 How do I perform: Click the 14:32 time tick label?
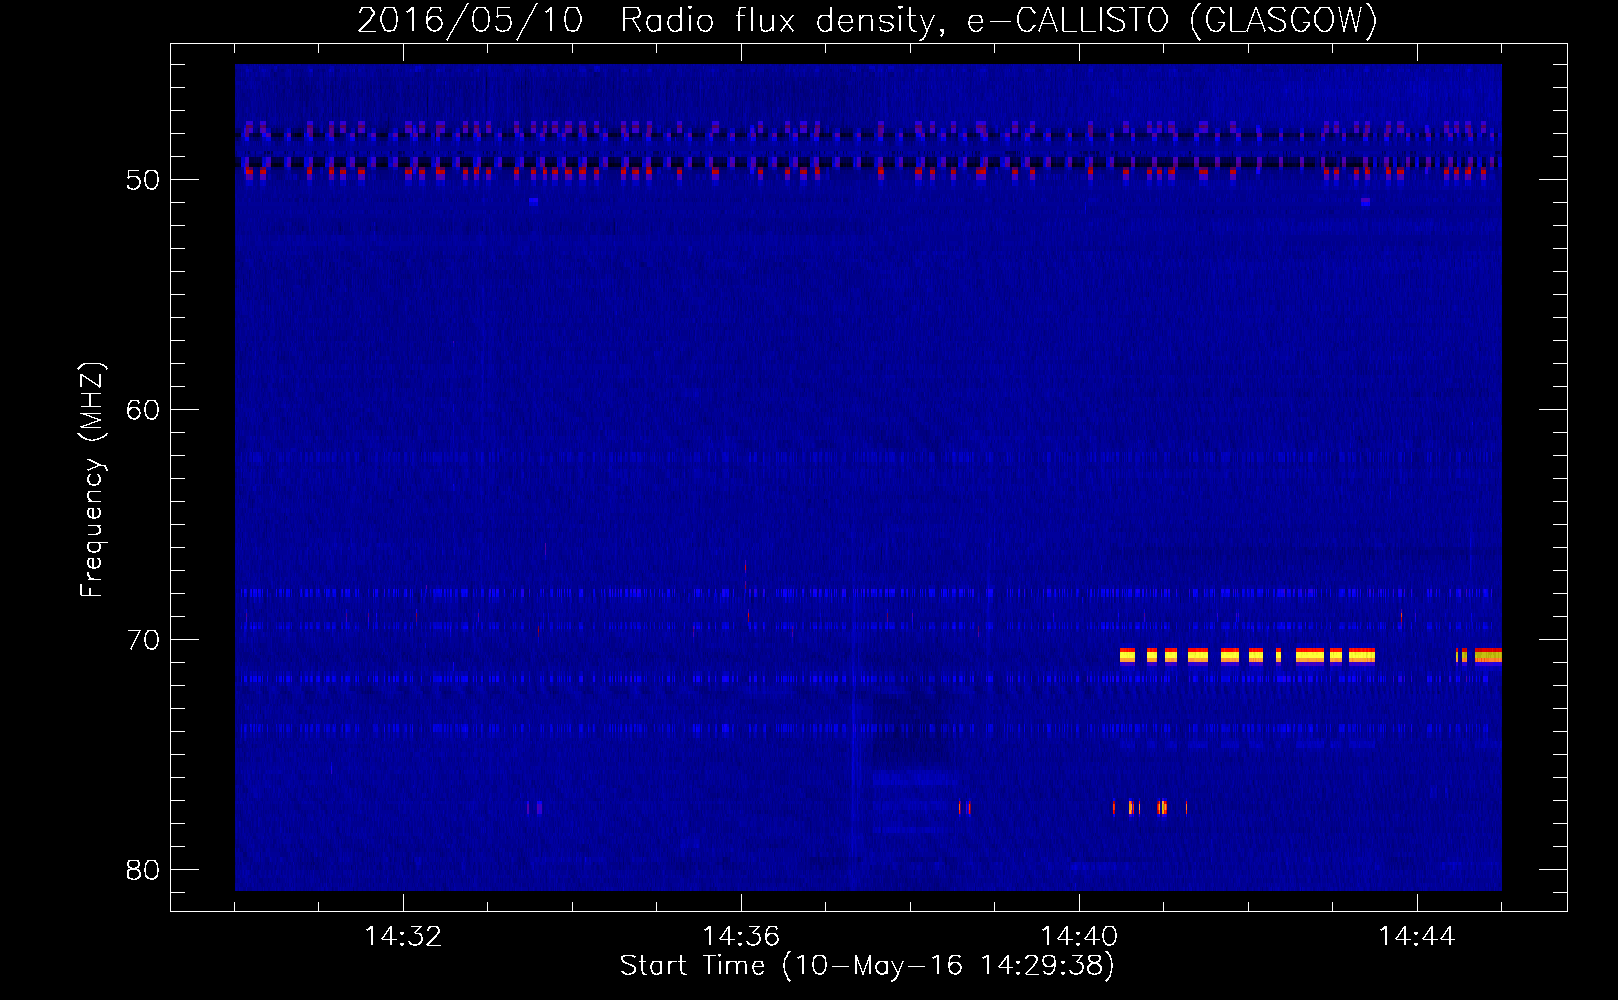pos(403,937)
